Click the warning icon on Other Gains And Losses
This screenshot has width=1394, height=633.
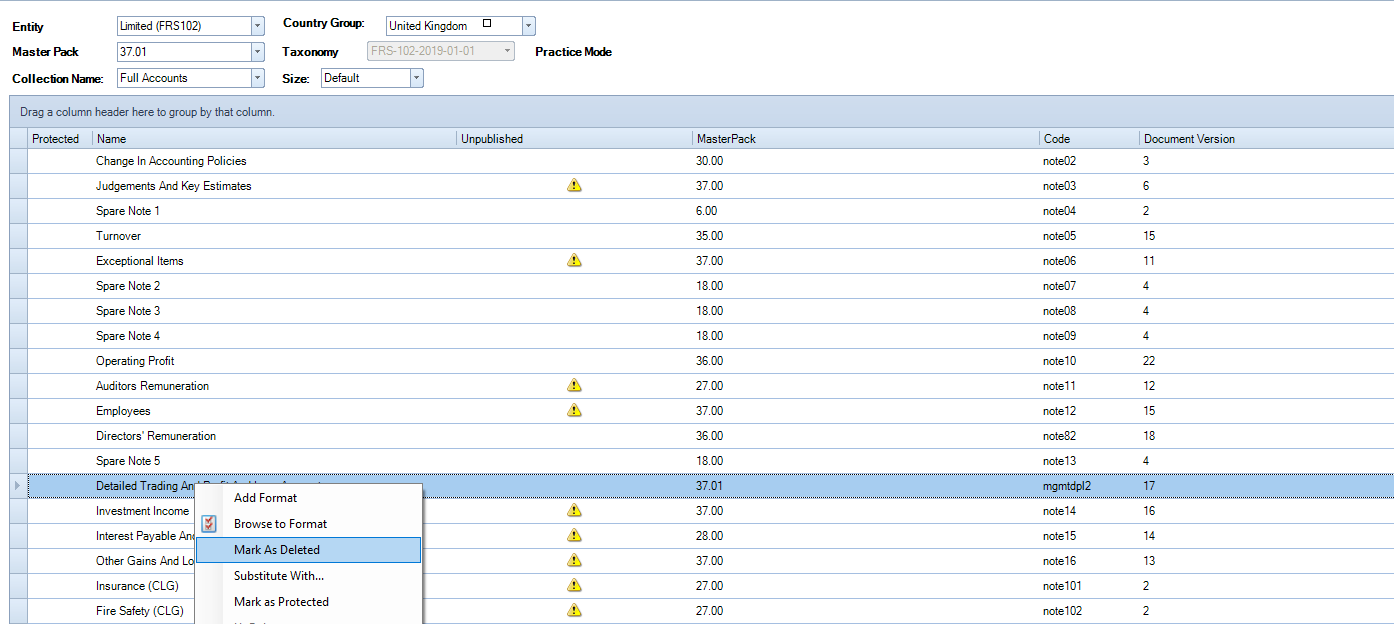pyautogui.click(x=574, y=560)
